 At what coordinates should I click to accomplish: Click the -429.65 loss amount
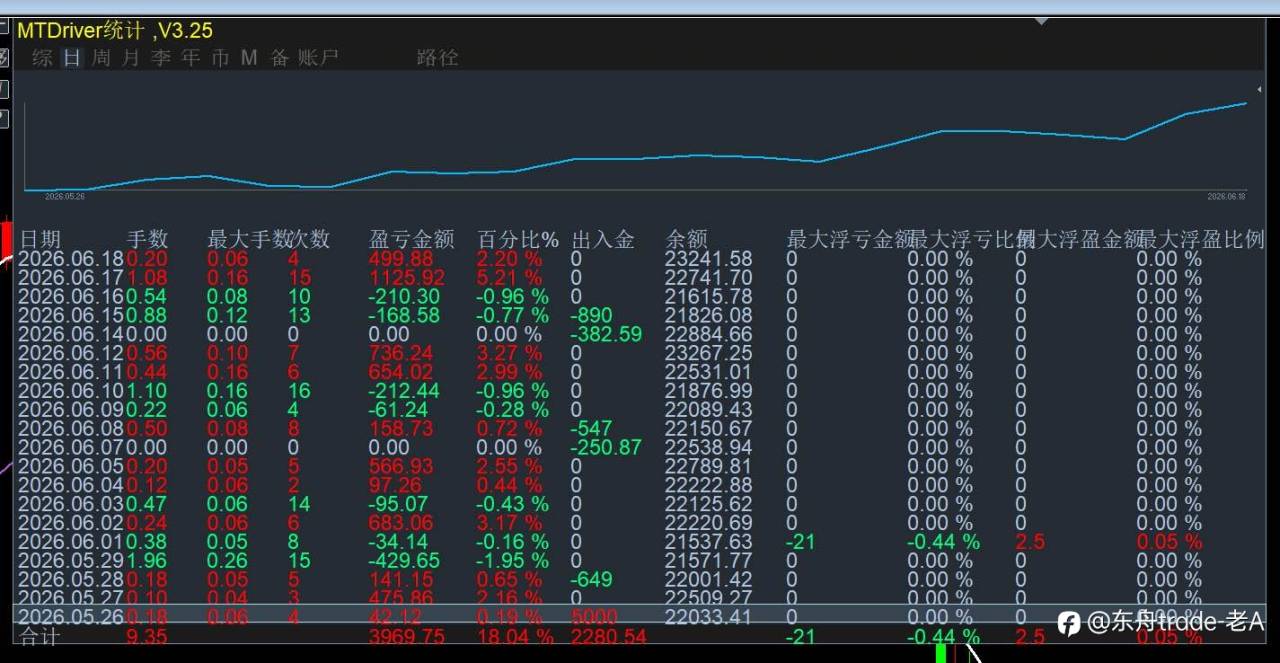pos(404,561)
